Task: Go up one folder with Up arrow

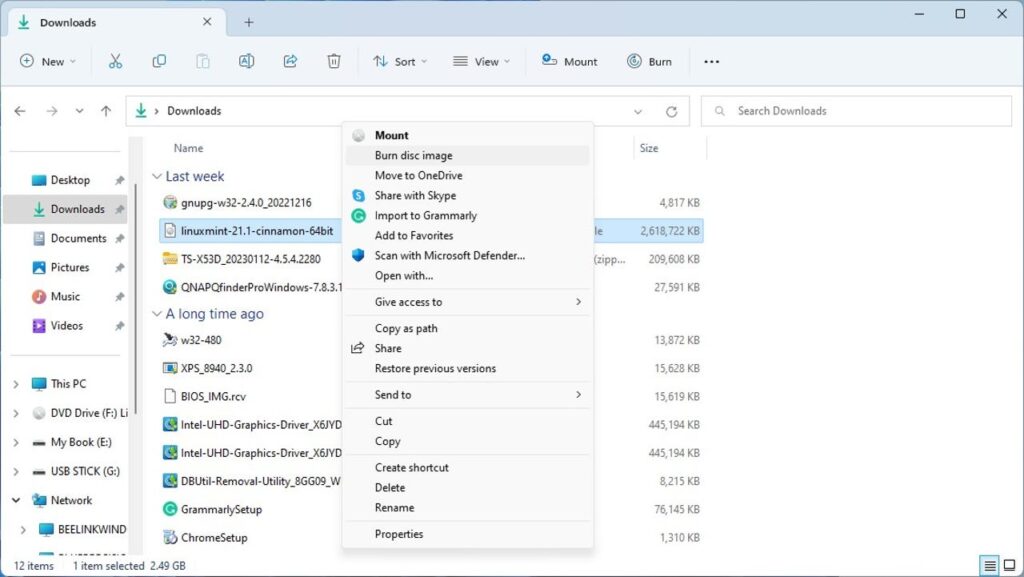Action: coord(106,111)
